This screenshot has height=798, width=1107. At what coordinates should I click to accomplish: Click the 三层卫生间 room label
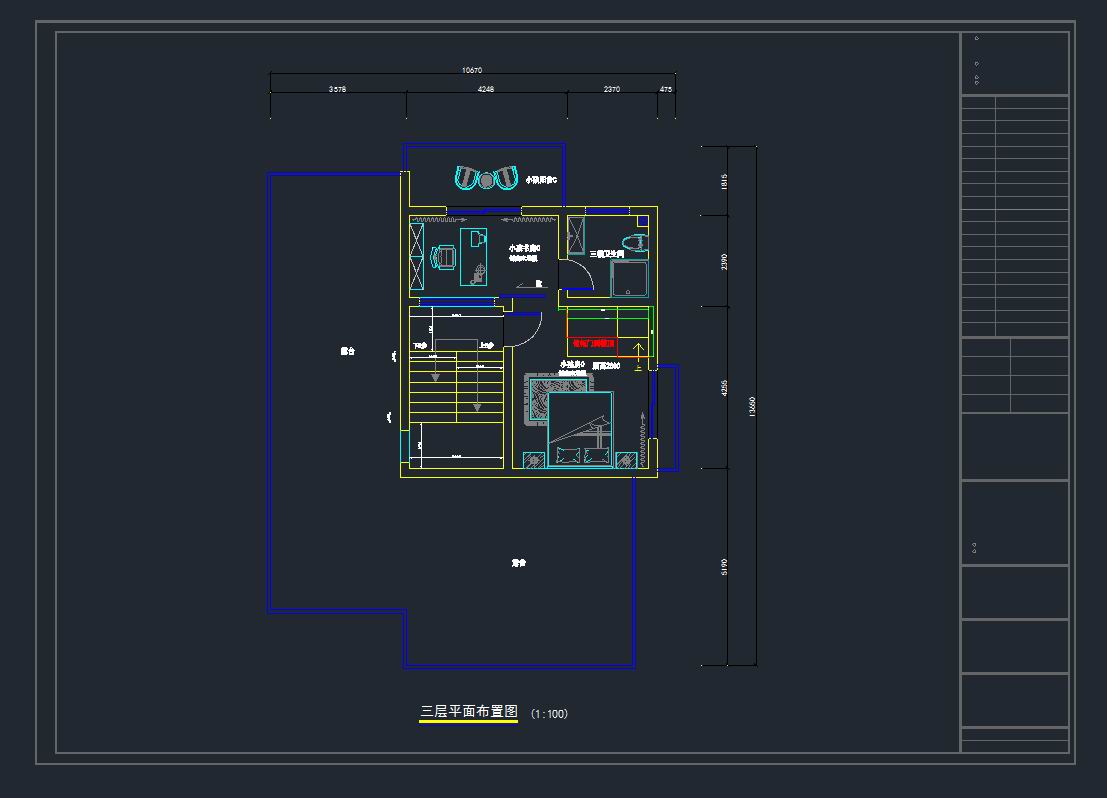[x=607, y=254]
